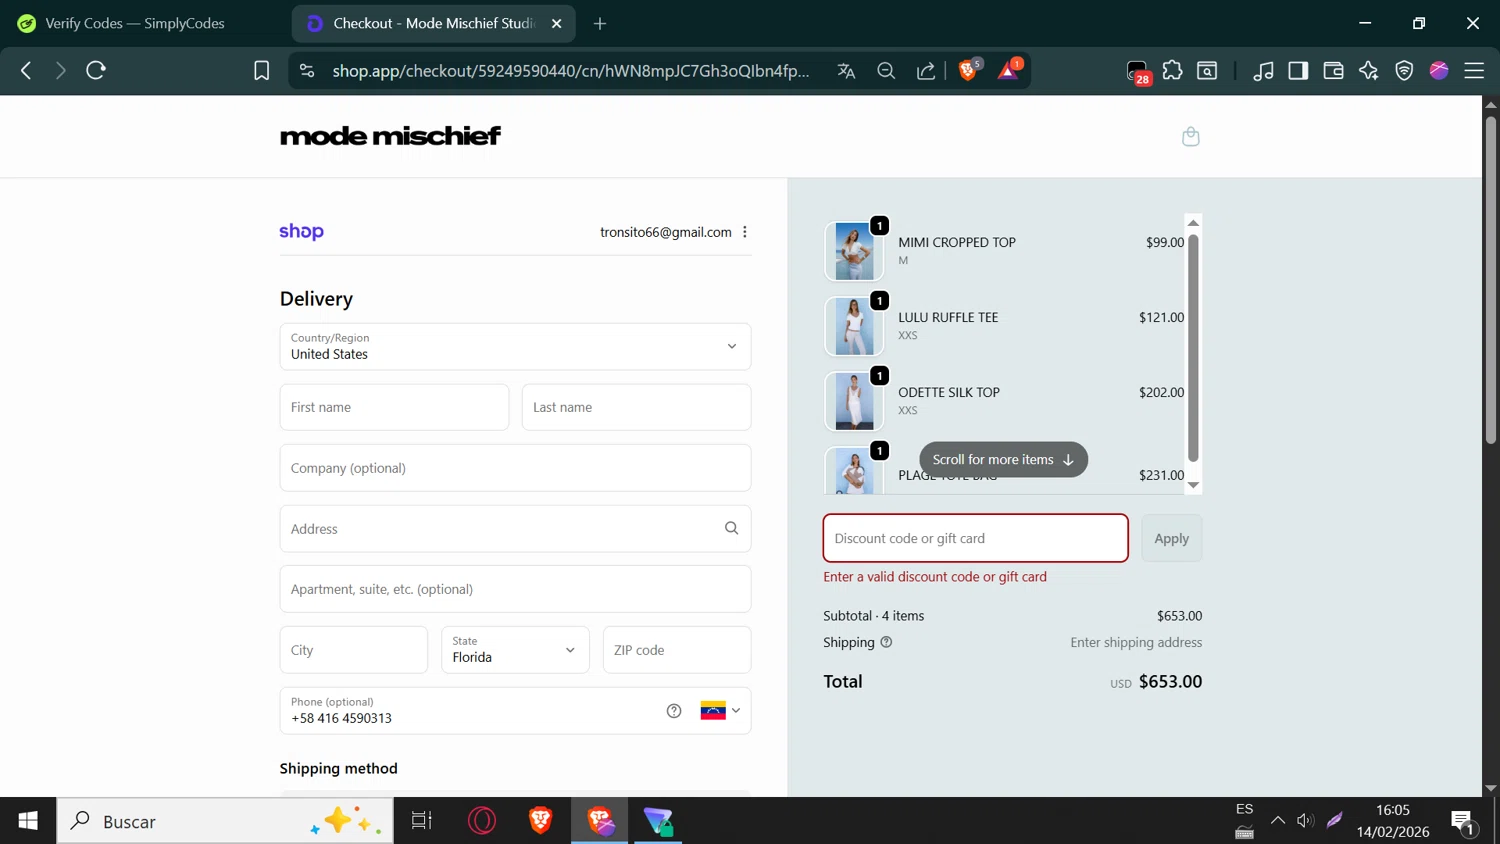Click the share page icon
The image size is (1500, 844).
926,70
